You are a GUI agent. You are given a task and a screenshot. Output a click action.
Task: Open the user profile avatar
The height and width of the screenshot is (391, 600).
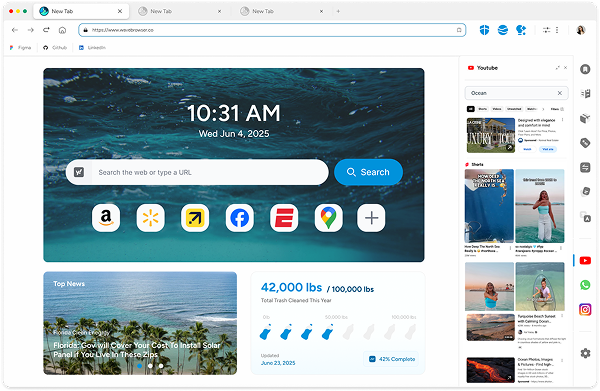click(581, 30)
